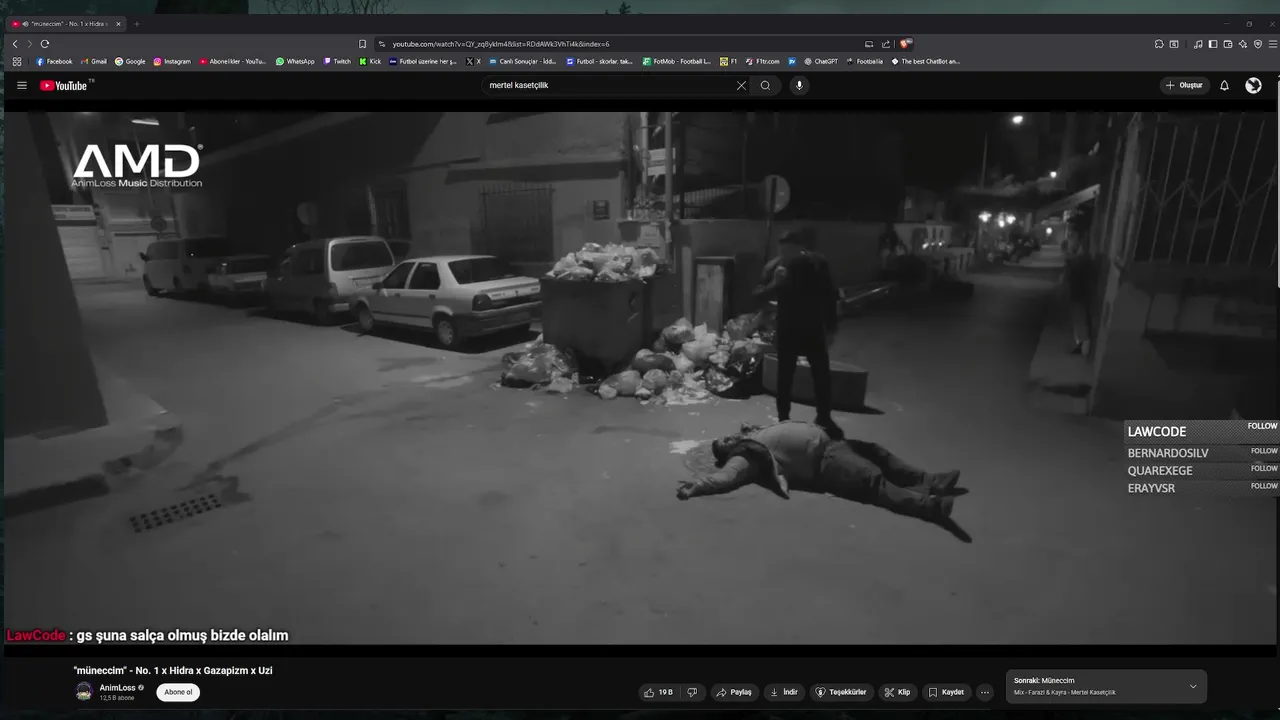Image resolution: width=1280 pixels, height=720 pixels.
Task: Open the AnimLoss channel avatar
Action: 84,691
